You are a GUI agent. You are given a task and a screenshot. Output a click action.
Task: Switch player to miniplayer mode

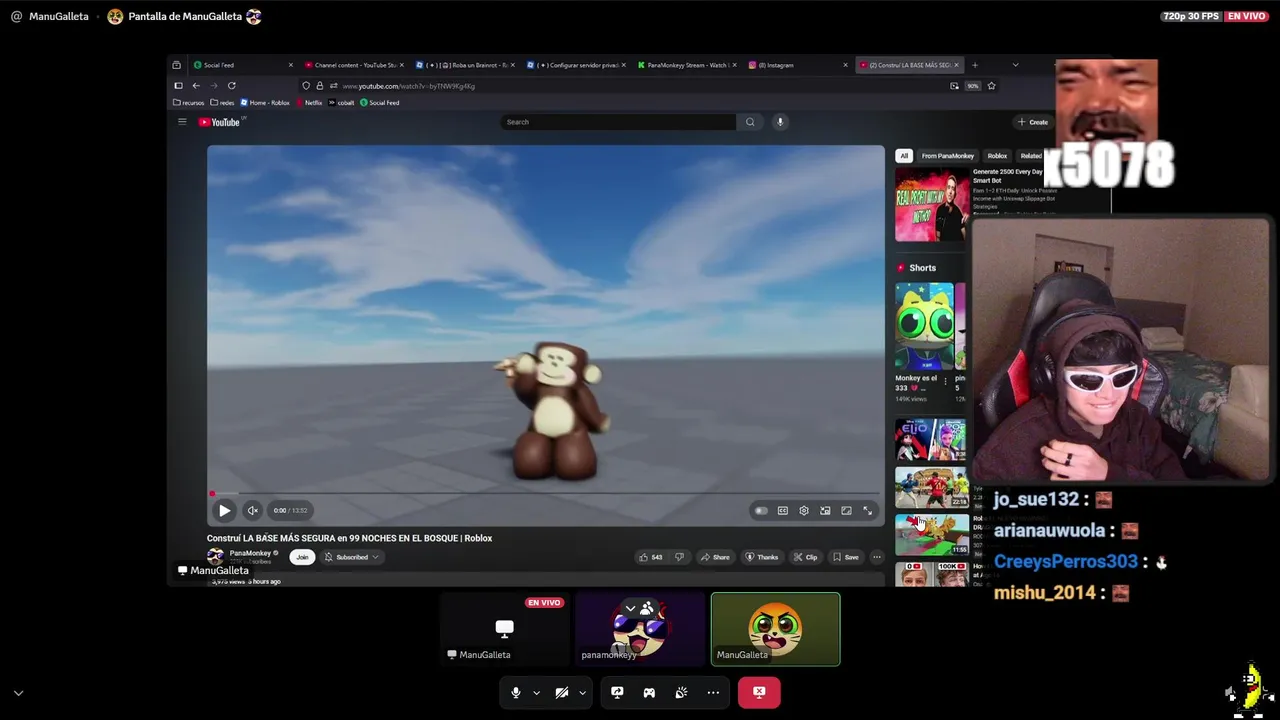[825, 511]
